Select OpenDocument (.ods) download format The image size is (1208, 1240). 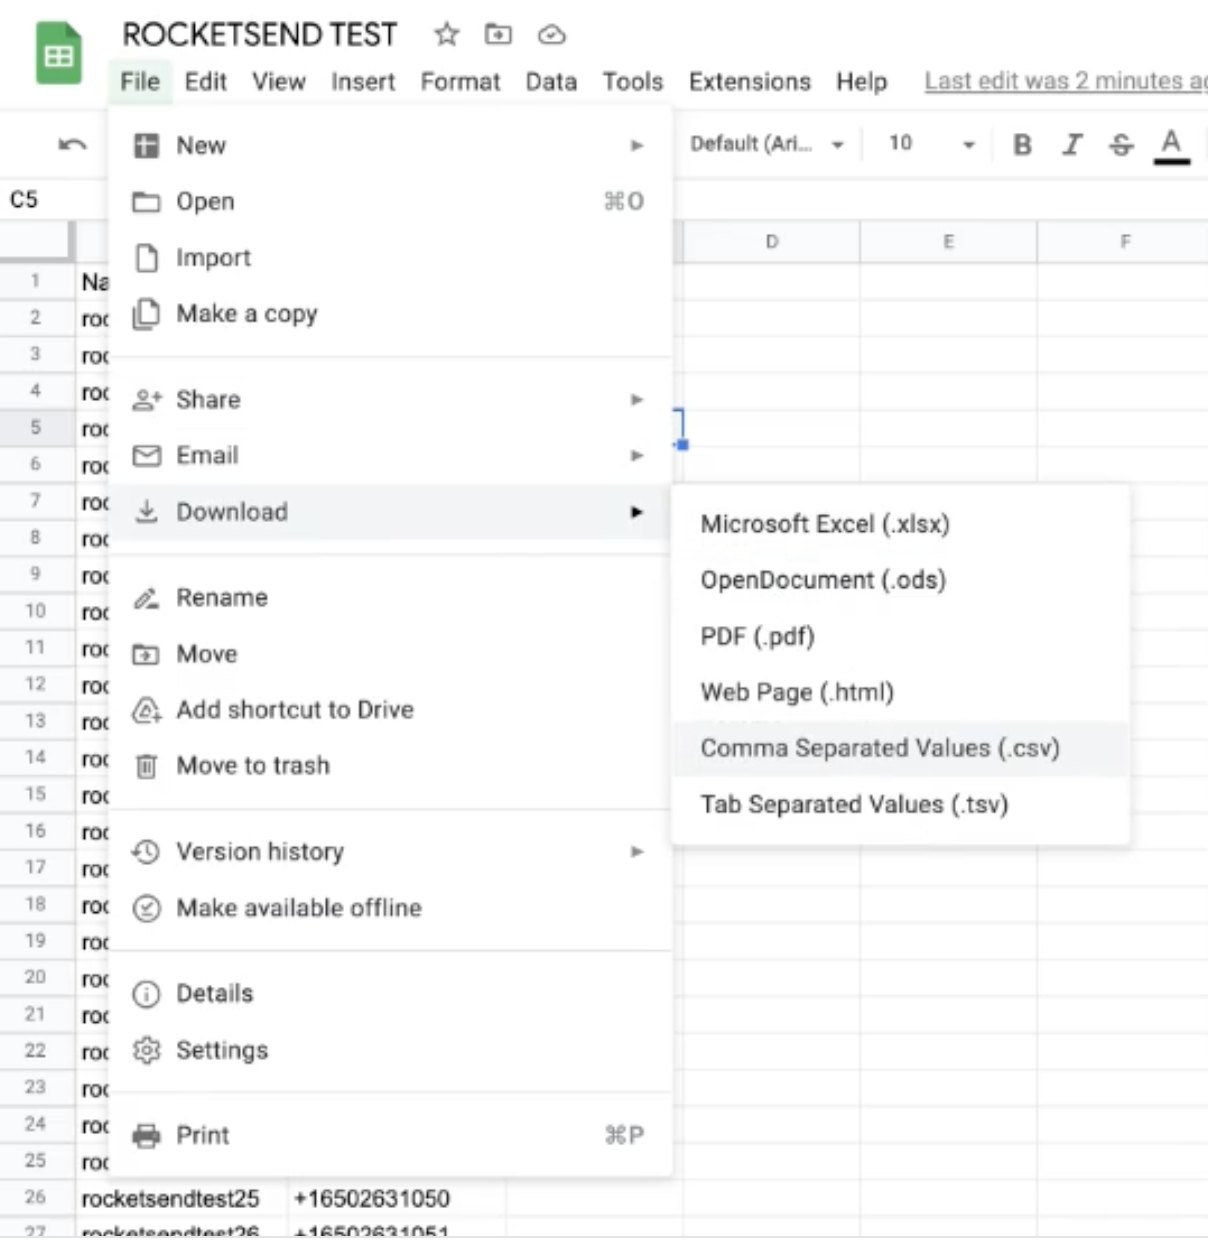click(822, 579)
